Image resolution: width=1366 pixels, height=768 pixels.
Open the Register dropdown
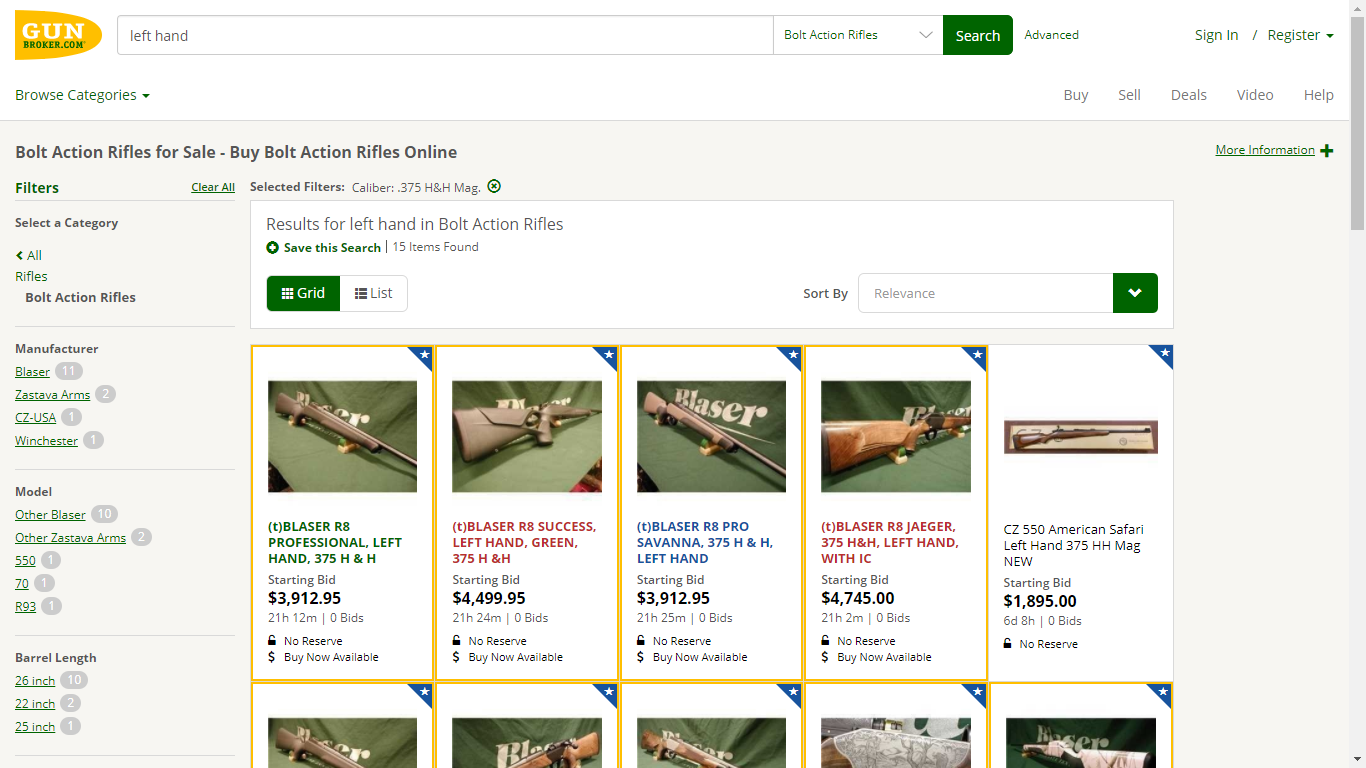[x=1300, y=35]
